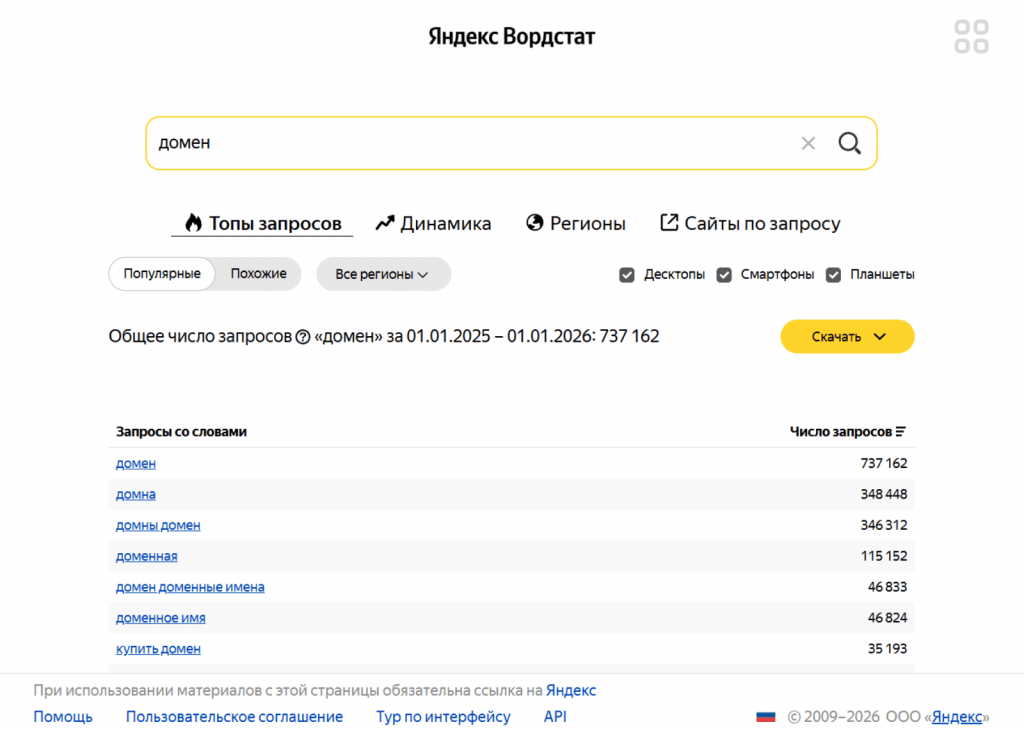Switch to the Регионы tab

[x=576, y=224]
